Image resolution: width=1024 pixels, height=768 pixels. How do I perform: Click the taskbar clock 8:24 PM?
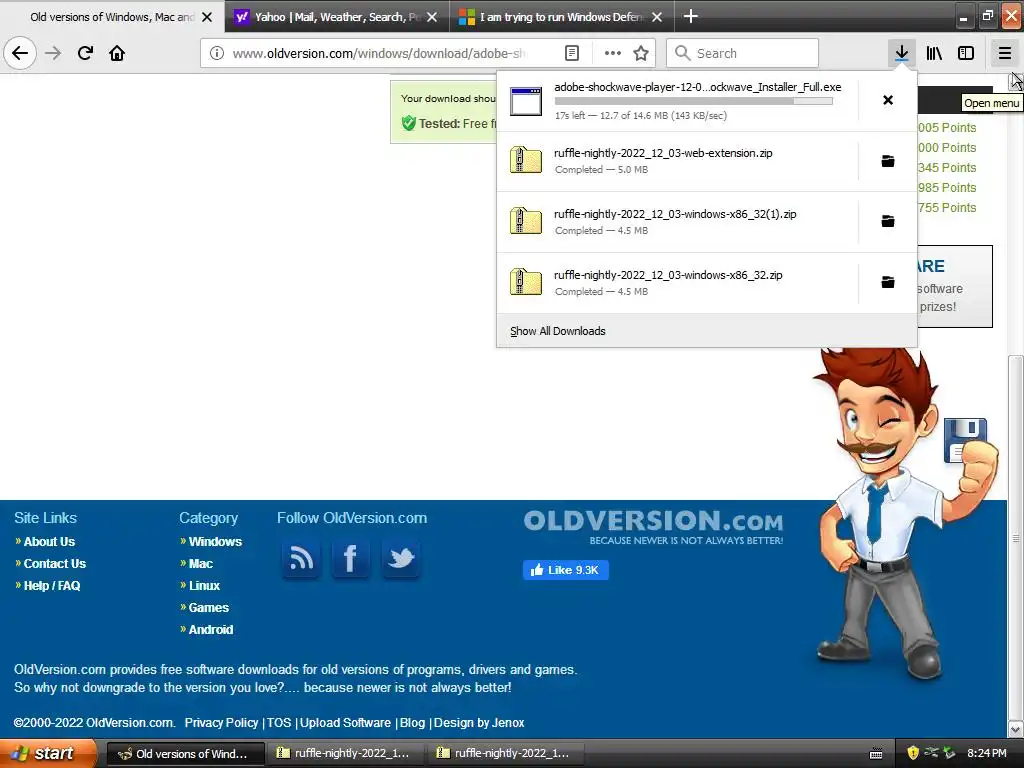tap(986, 753)
